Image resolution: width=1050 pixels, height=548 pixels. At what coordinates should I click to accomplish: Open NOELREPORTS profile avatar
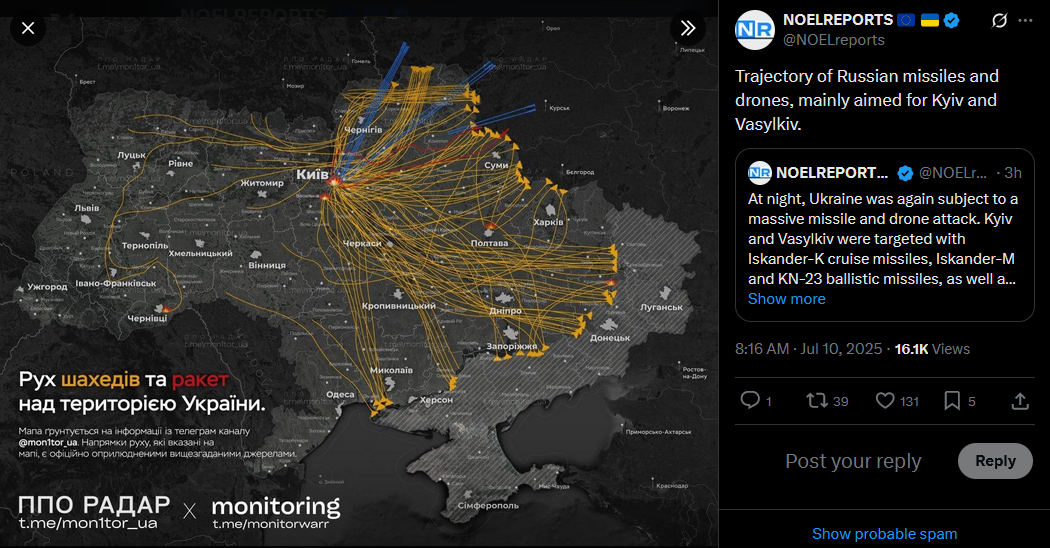pos(755,30)
